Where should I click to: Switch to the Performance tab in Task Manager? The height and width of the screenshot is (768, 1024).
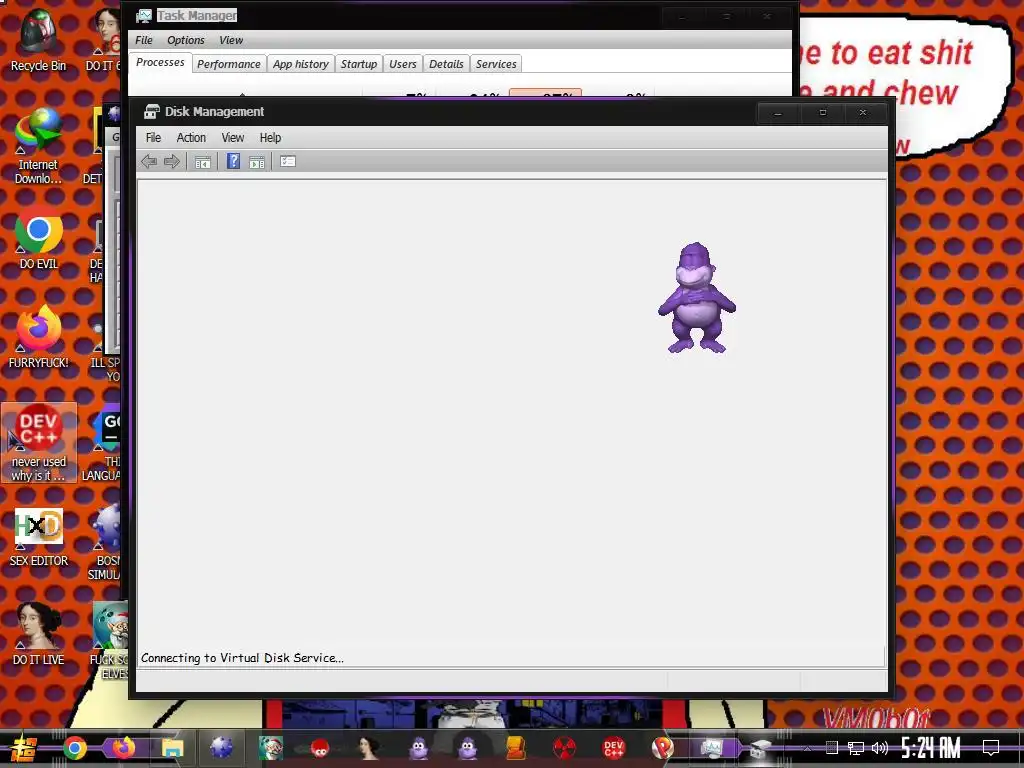pyautogui.click(x=229, y=64)
